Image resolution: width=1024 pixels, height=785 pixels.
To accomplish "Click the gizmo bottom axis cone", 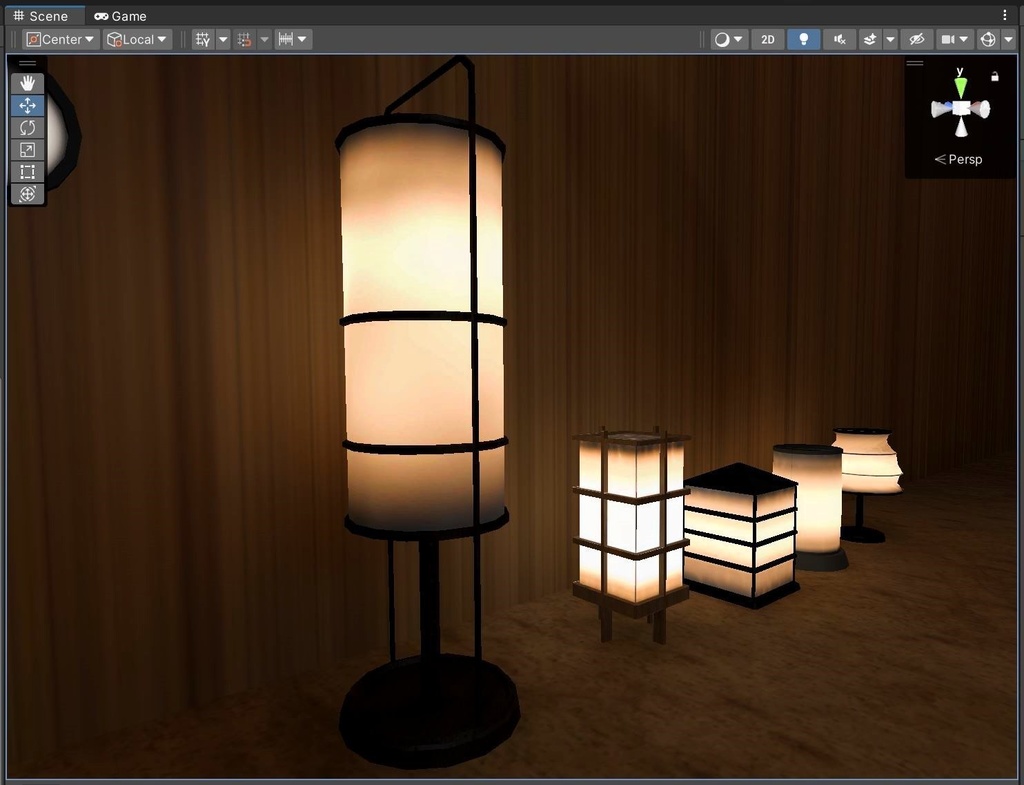I will click(x=961, y=128).
